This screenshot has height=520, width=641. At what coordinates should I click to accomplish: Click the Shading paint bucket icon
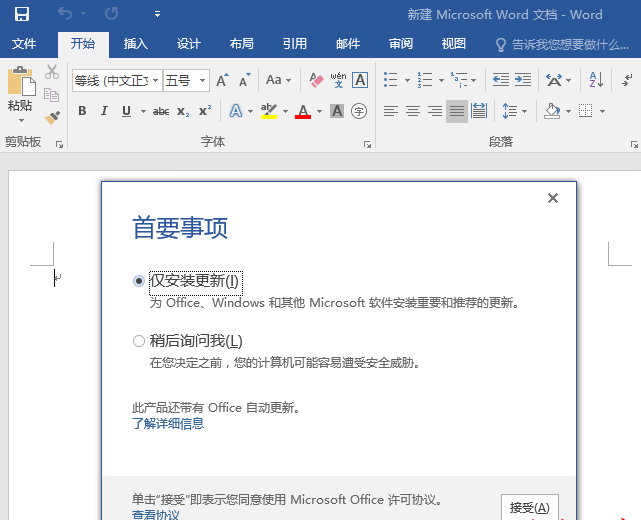click(552, 111)
